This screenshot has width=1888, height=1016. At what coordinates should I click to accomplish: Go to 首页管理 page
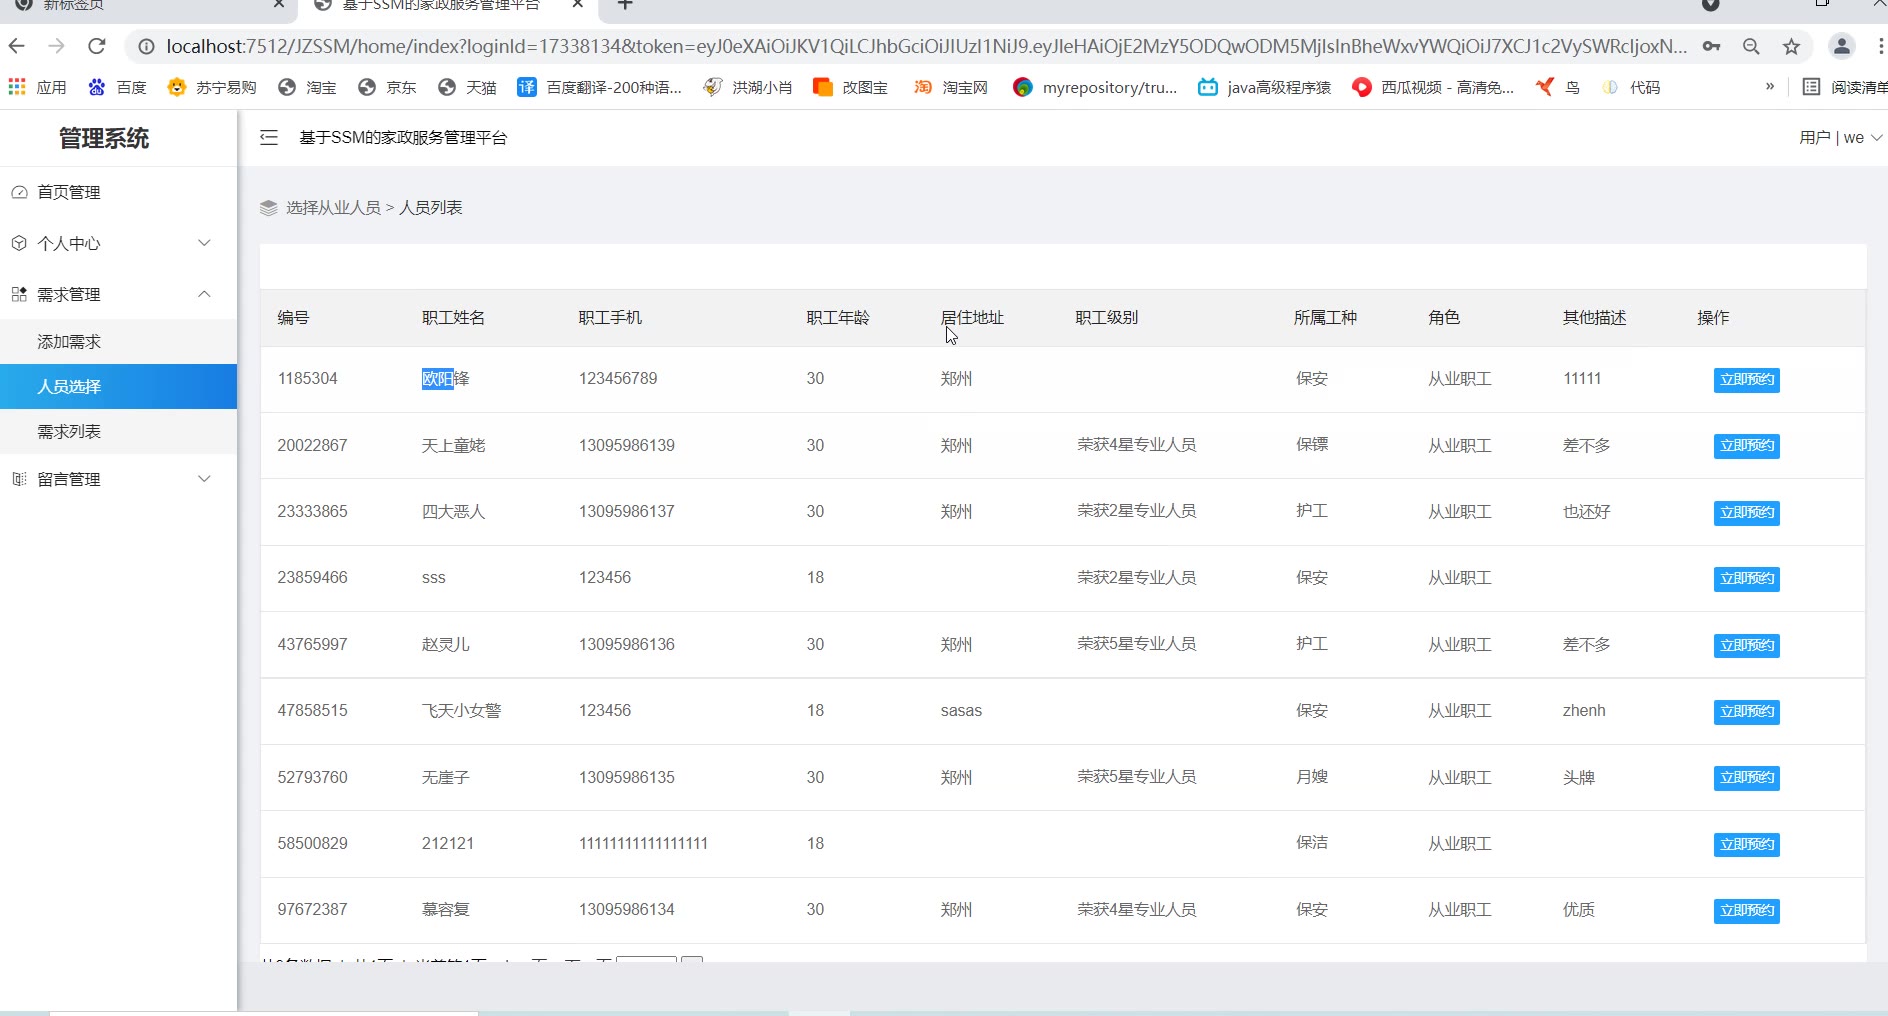pos(69,192)
